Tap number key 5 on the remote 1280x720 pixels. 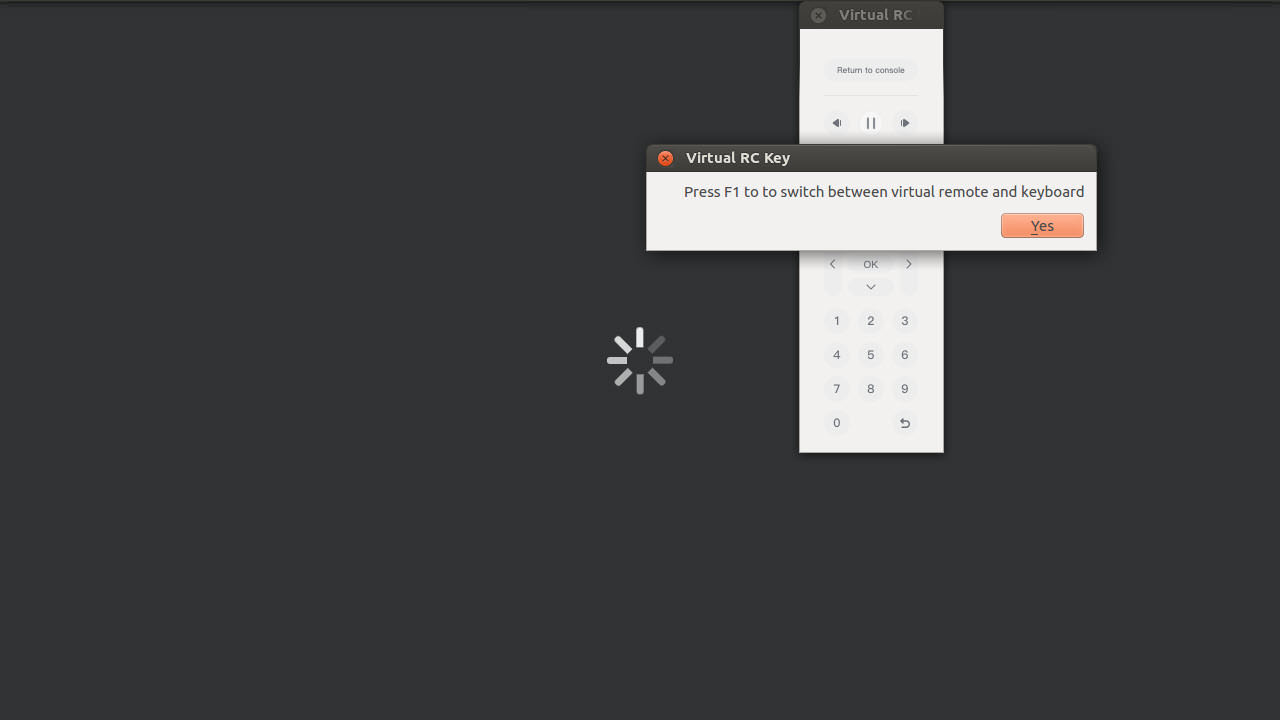pos(871,355)
